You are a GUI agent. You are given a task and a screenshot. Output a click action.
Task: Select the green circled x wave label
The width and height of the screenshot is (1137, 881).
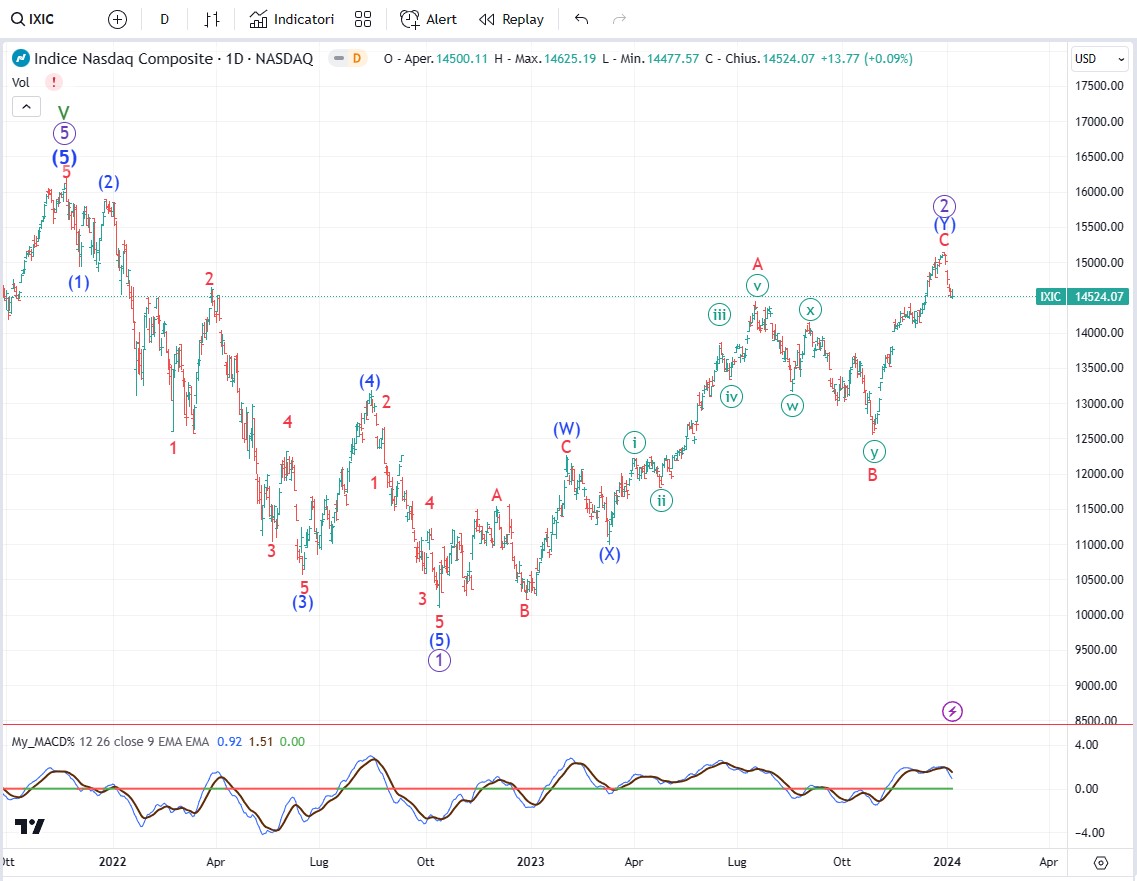(x=811, y=310)
